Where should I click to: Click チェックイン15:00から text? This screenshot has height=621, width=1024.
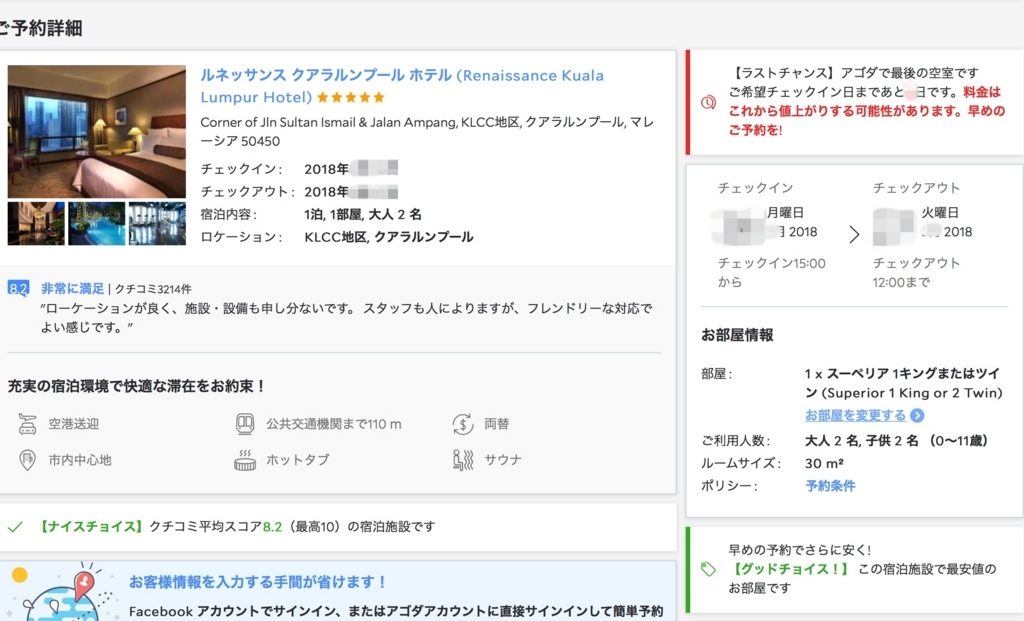coord(771,272)
